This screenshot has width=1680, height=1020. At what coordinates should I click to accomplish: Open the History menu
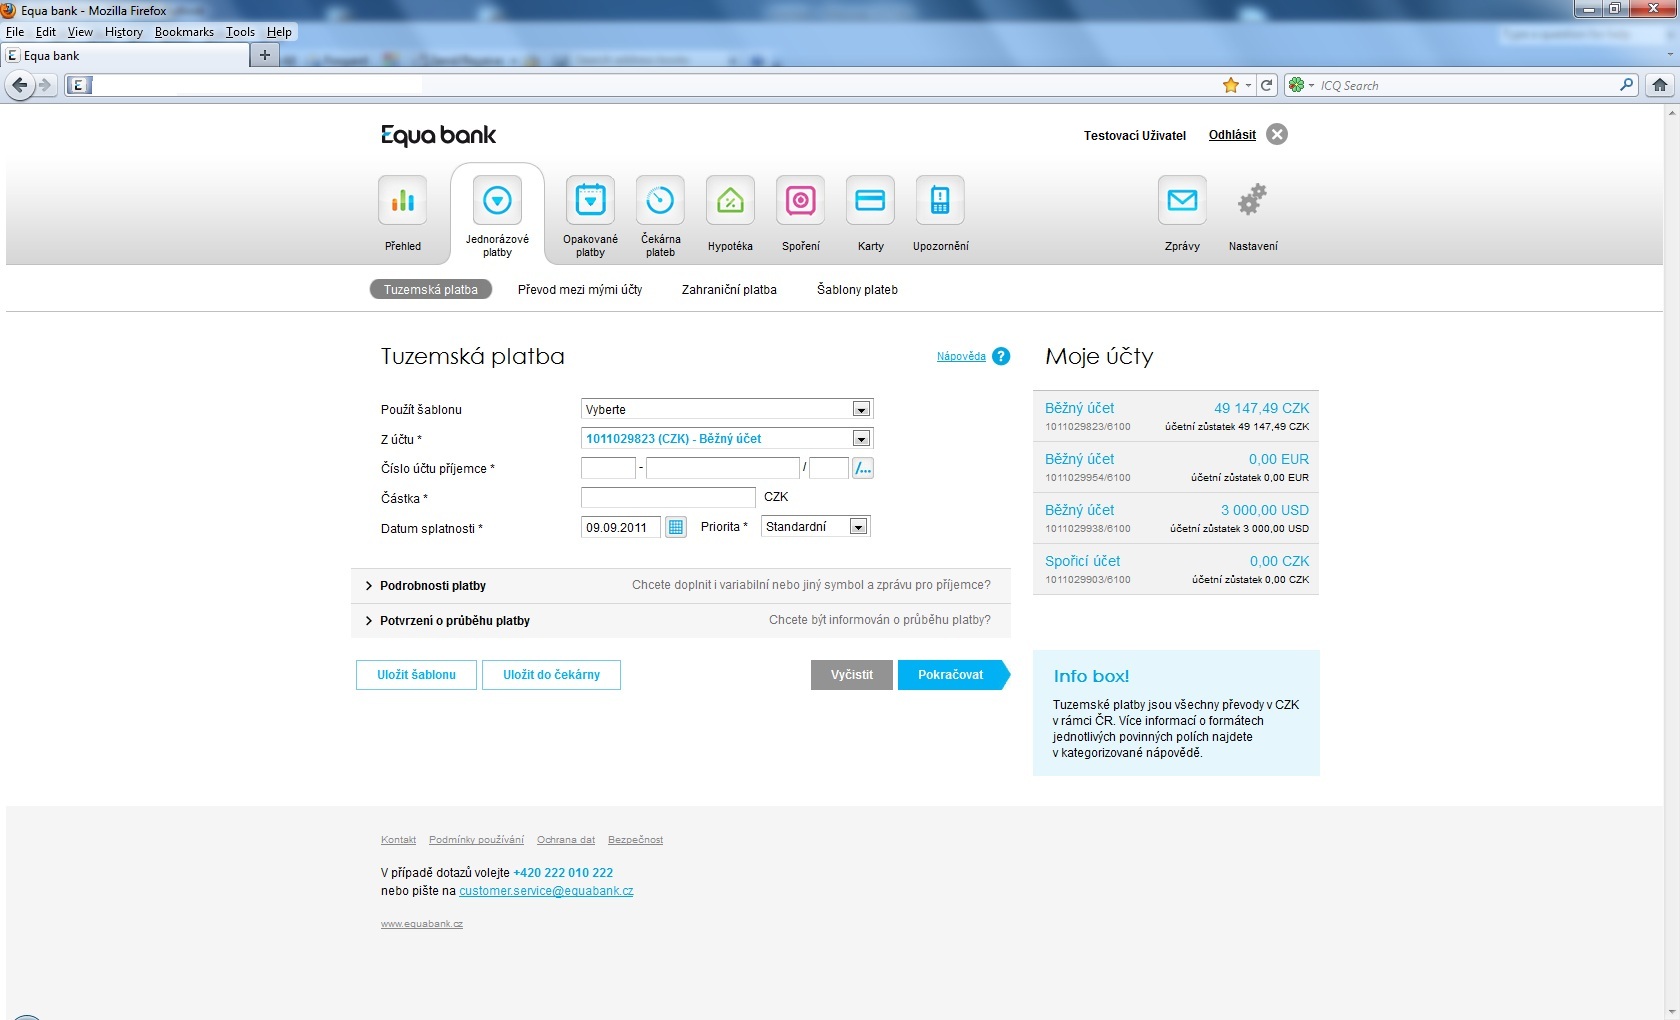(124, 32)
